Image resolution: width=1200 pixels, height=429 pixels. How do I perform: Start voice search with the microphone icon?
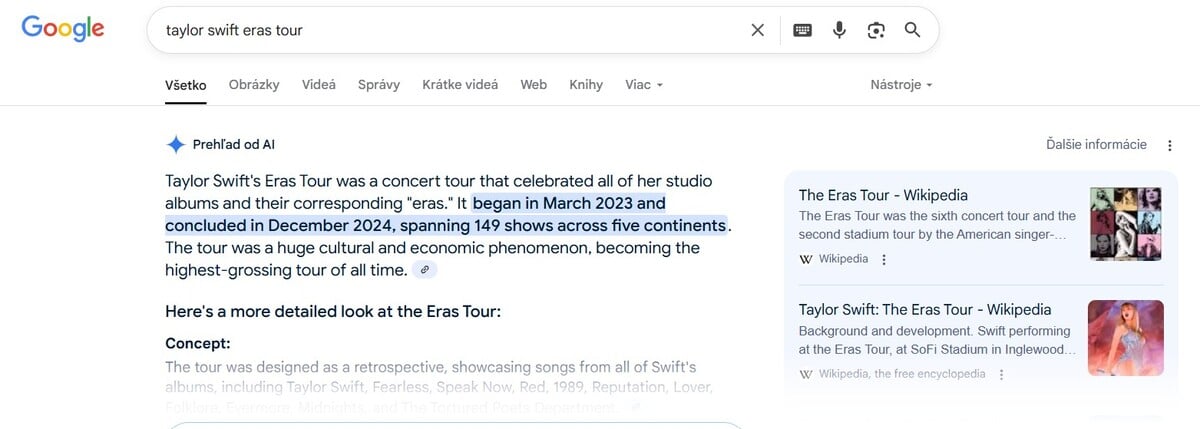[x=839, y=30]
